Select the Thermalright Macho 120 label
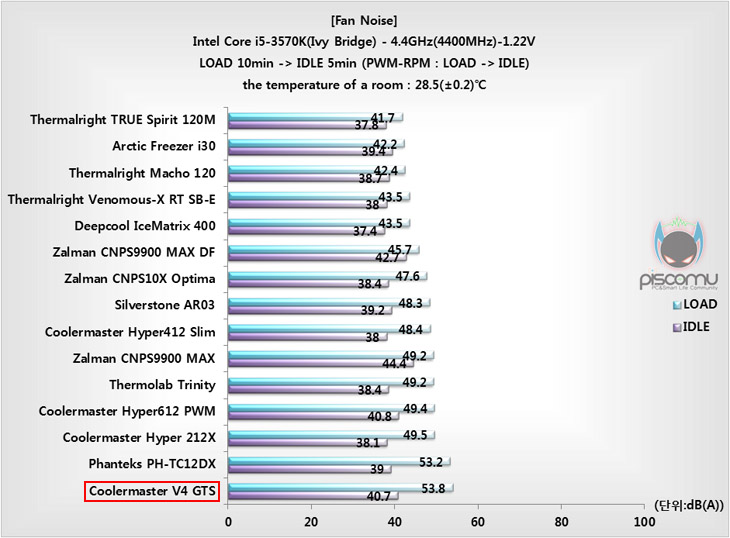 coord(142,173)
